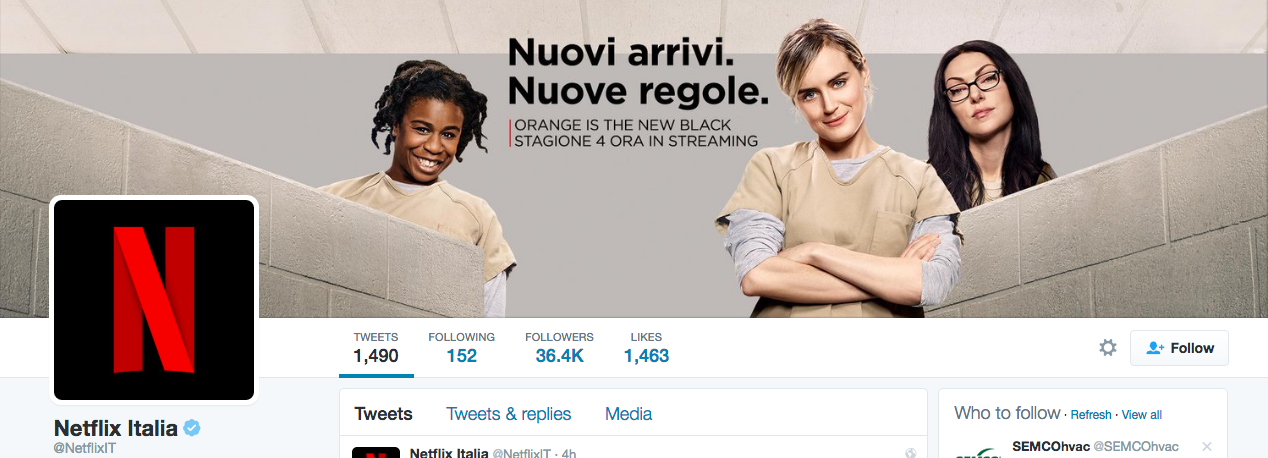Switch to Tweets & replies tab
The height and width of the screenshot is (458, 1268).
click(x=509, y=414)
